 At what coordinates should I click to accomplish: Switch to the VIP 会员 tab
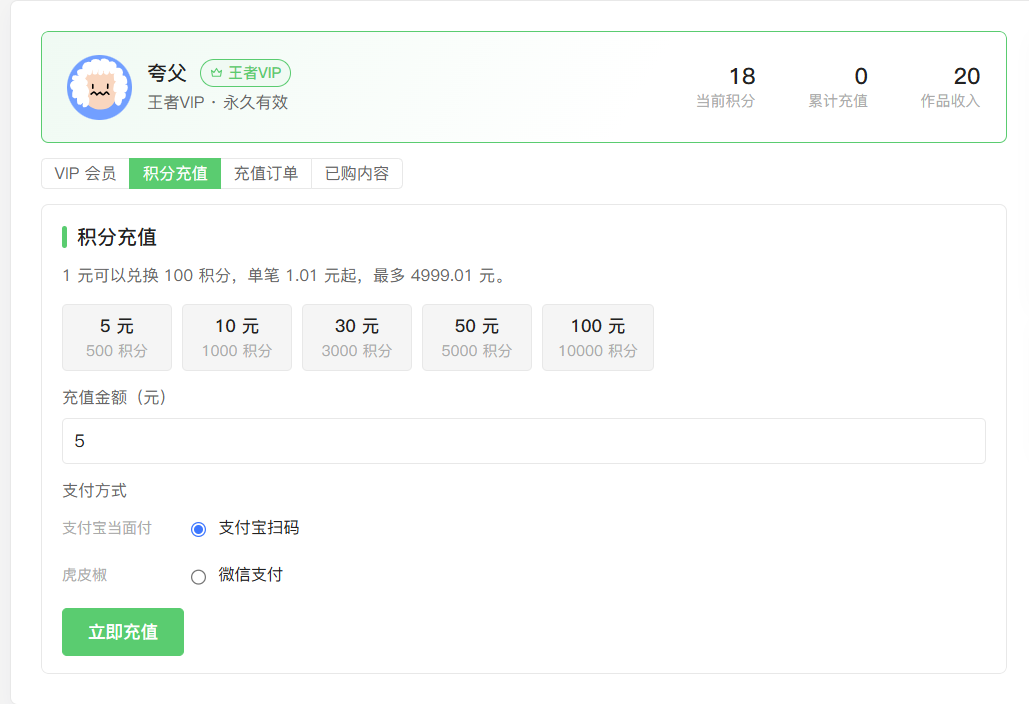point(85,173)
